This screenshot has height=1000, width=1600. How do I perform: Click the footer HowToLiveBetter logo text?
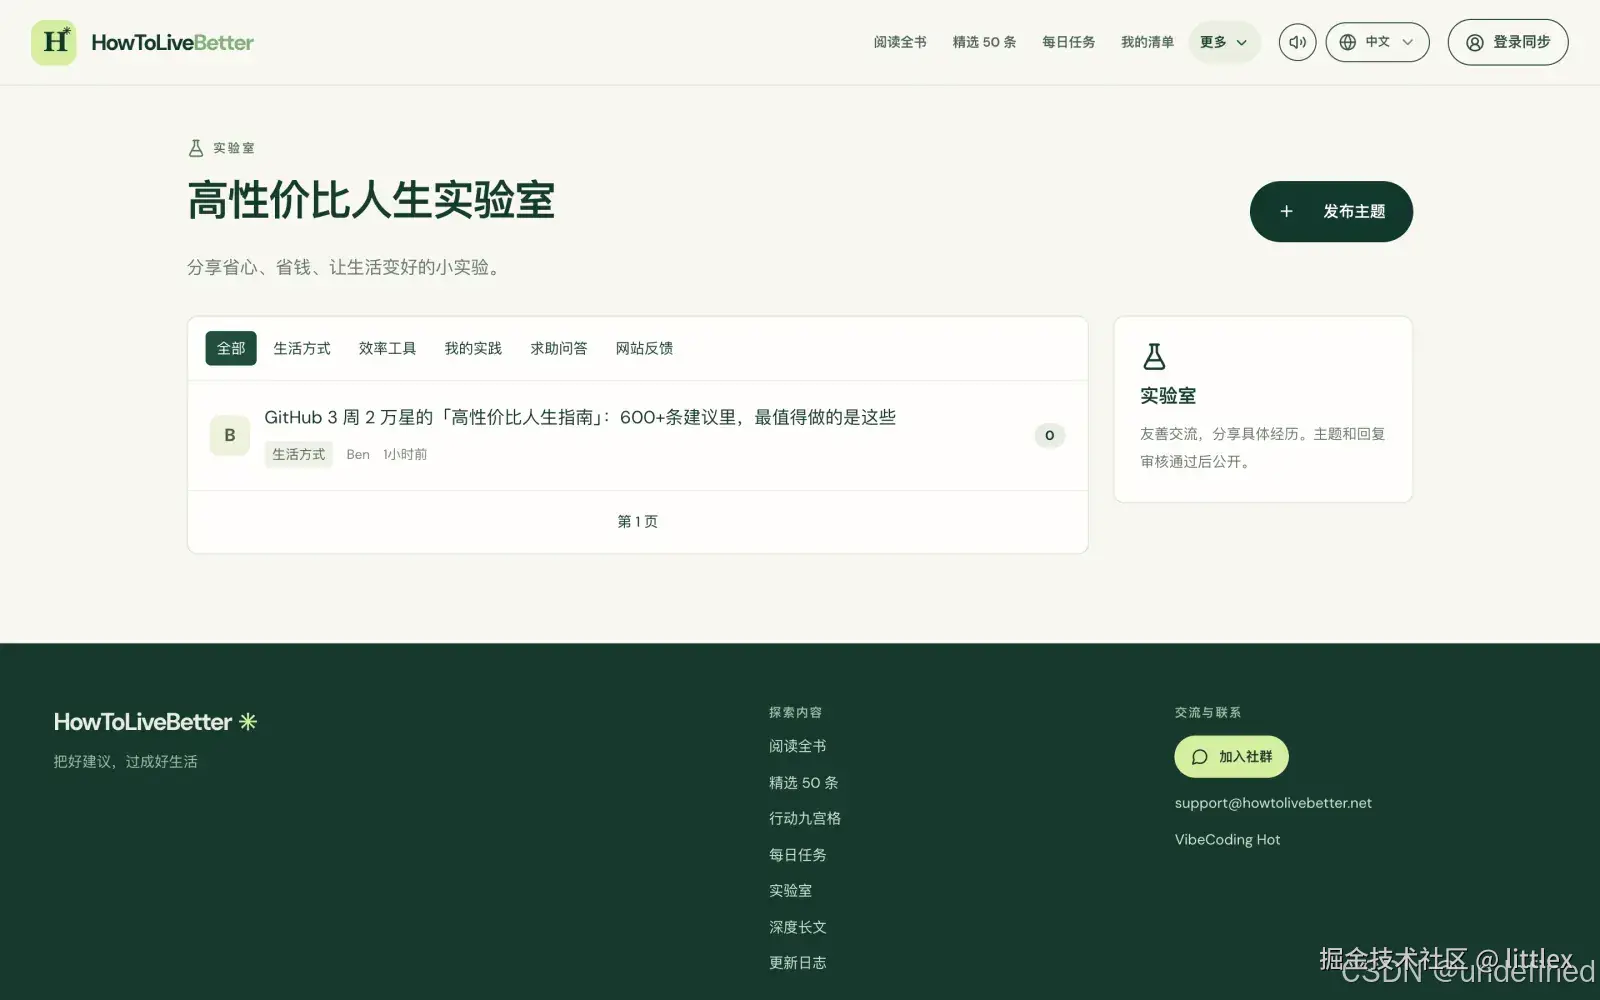click(143, 721)
